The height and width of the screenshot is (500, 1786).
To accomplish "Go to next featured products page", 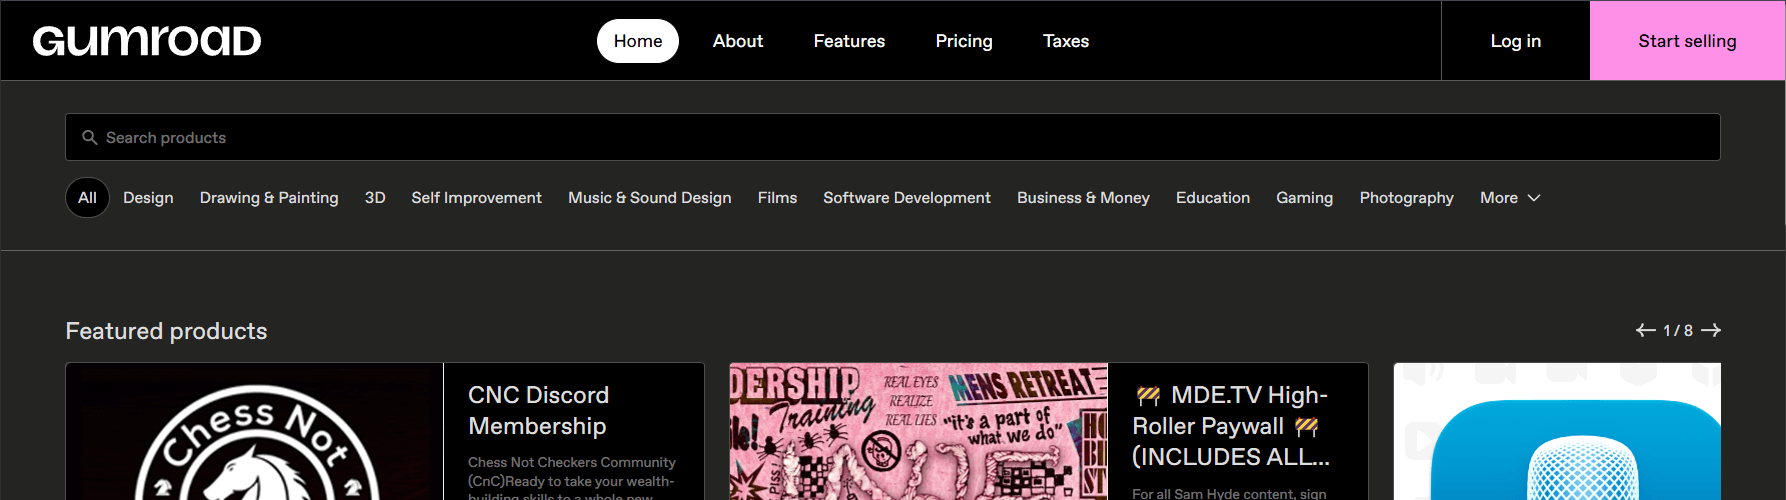I will point(1711,330).
